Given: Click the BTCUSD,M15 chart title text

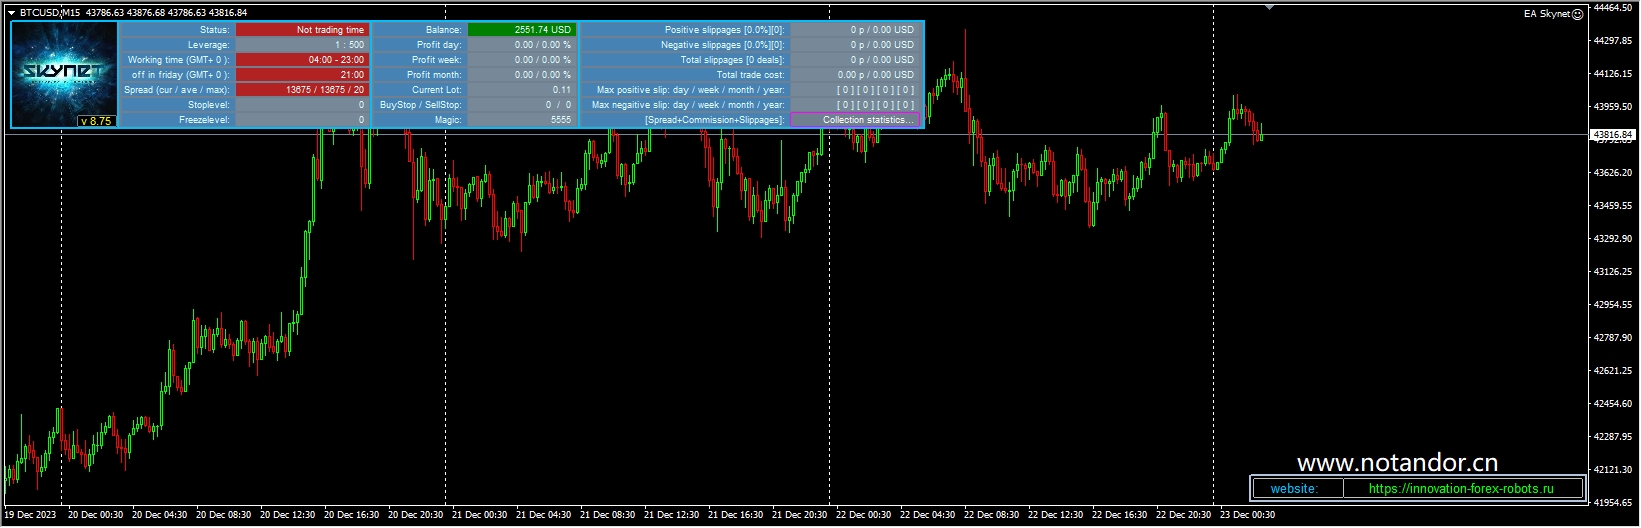Looking at the screenshot, I should pyautogui.click(x=49, y=13).
